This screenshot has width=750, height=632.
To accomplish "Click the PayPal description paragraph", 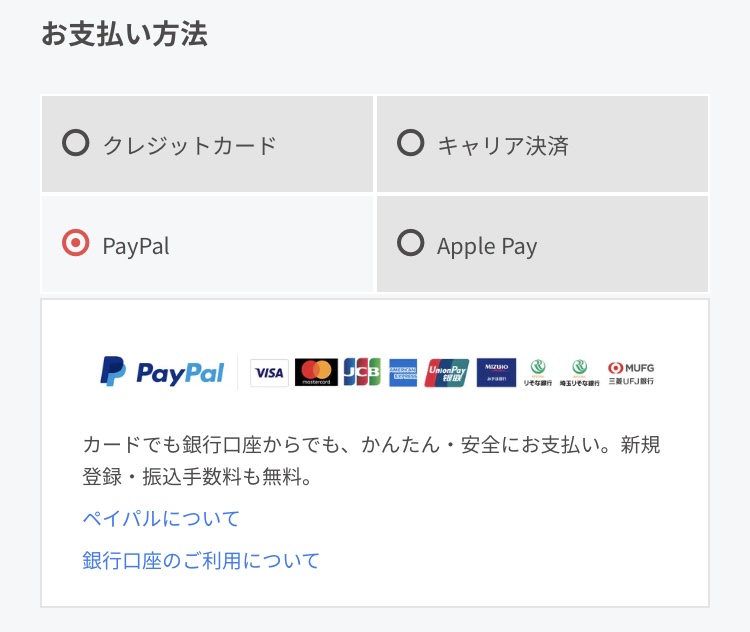I will (371, 461).
